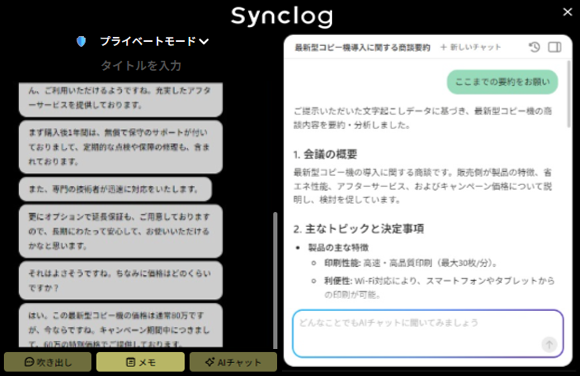The width and height of the screenshot is (580, 376).
Task: Click the transcript scrollbar thumb
Action: tap(275, 280)
